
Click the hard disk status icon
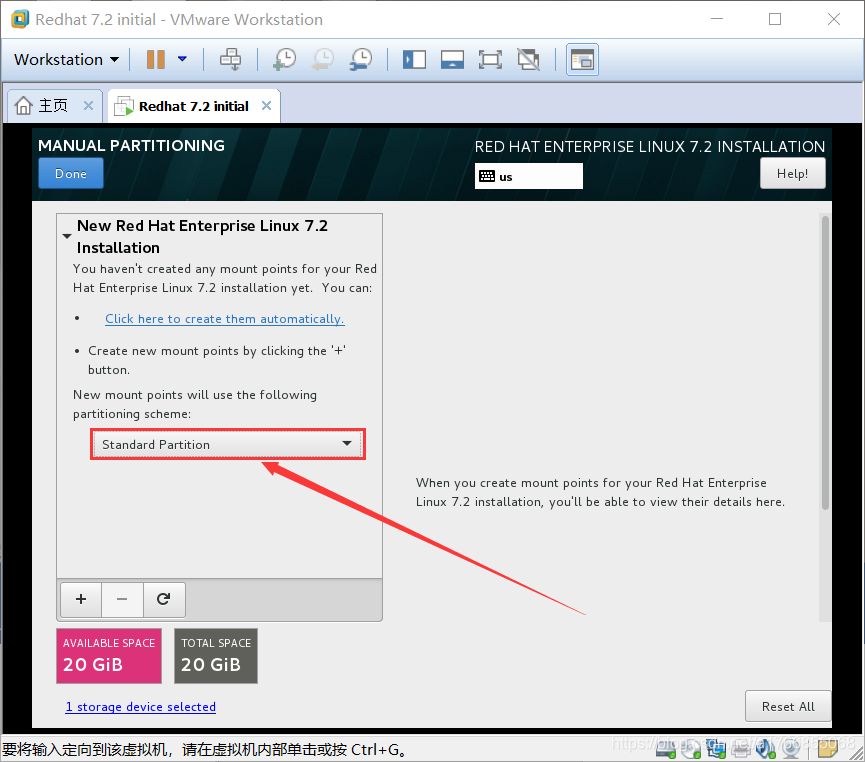click(666, 748)
